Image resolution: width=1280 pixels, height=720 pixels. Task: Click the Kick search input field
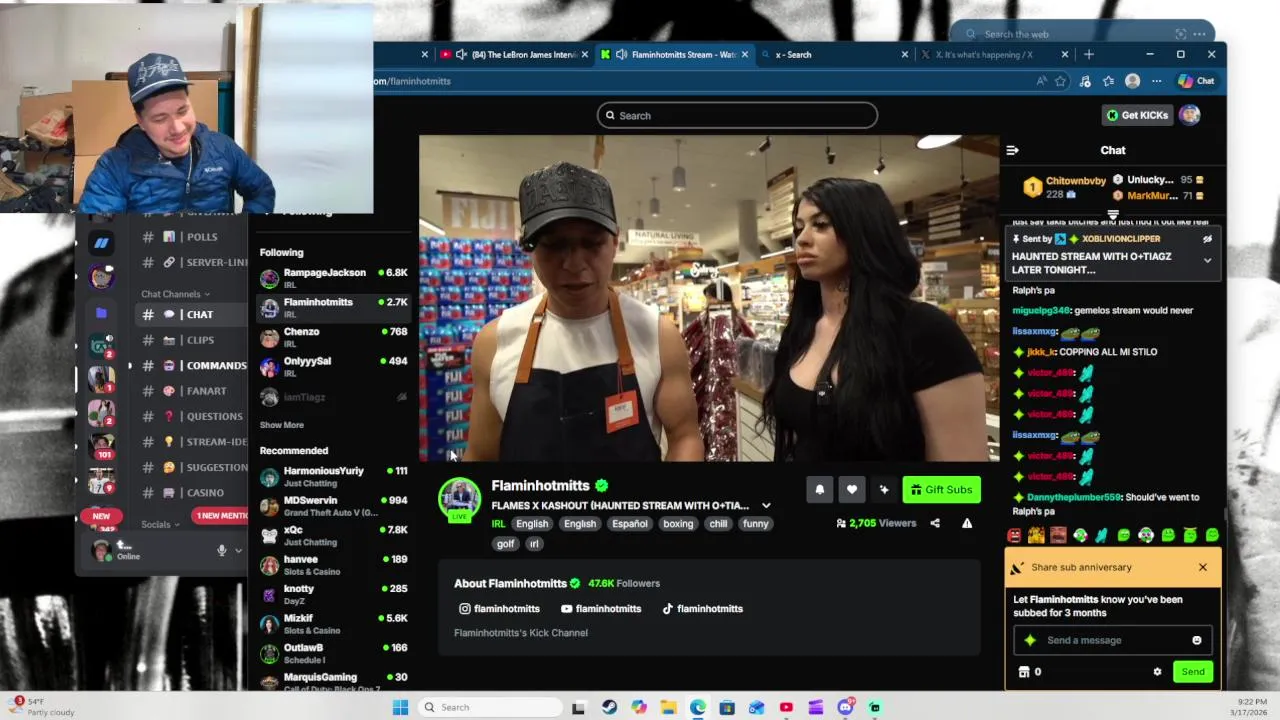(738, 116)
